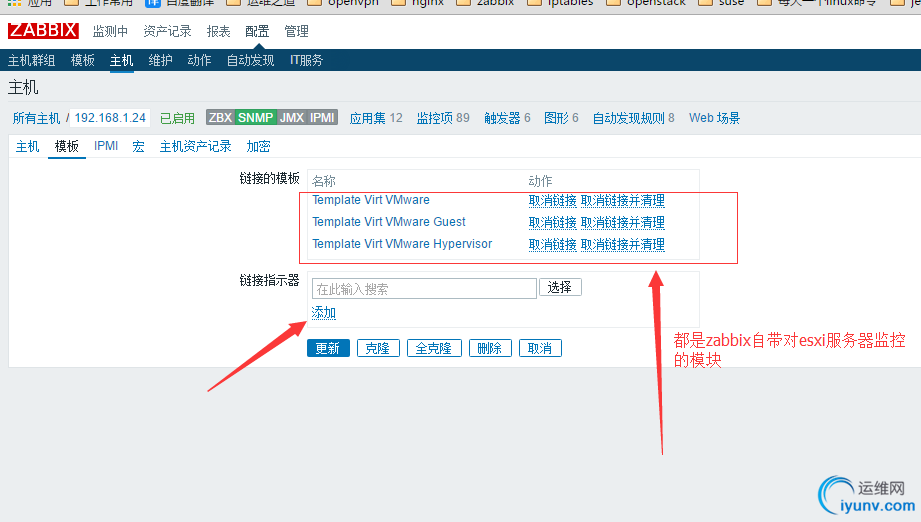Viewport: 921px width, 522px height.
Task: Click the 克隆 button
Action: tap(378, 348)
